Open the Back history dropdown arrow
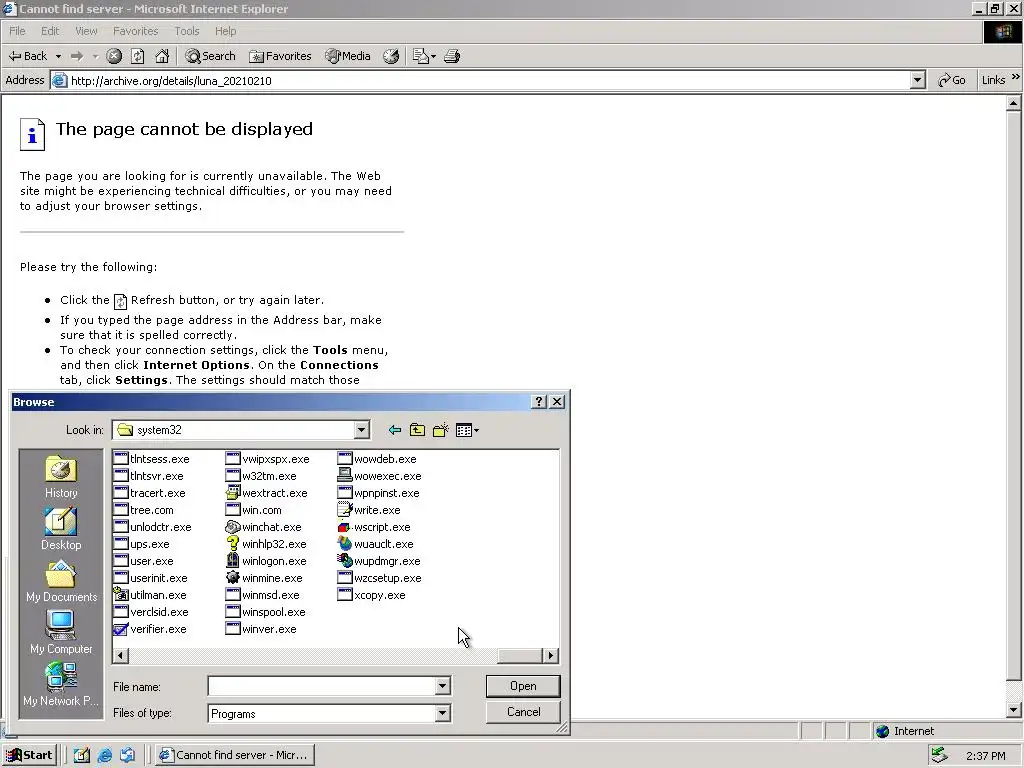Image resolution: width=1024 pixels, height=768 pixels. (x=58, y=56)
